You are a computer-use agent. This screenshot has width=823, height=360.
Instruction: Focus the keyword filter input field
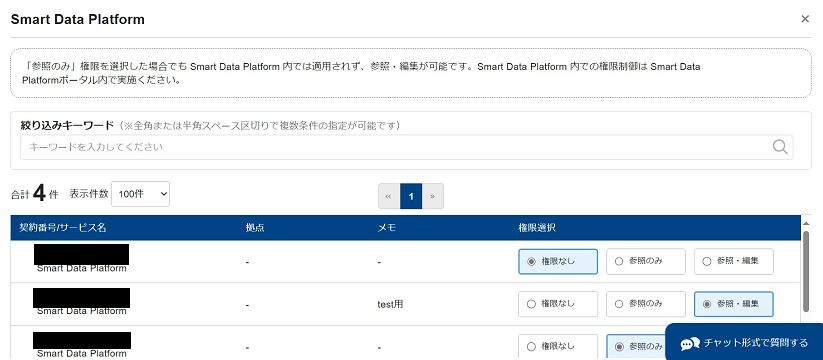tap(407, 147)
